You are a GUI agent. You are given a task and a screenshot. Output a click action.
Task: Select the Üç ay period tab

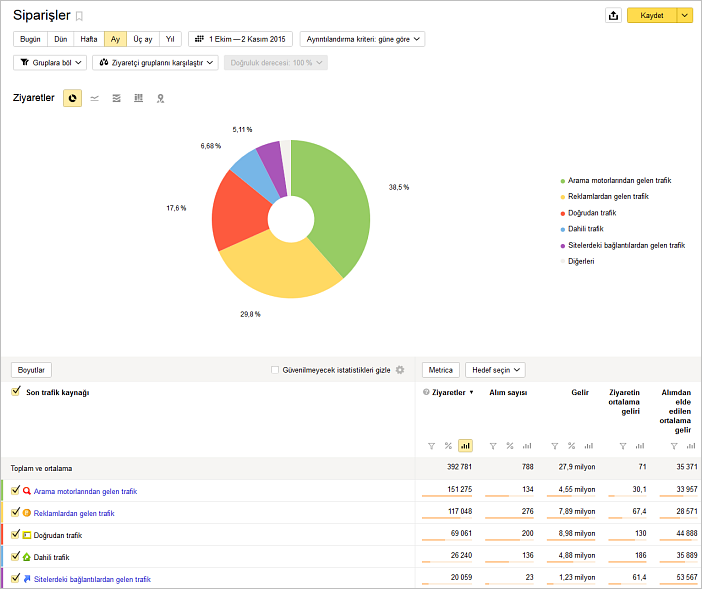click(143, 39)
